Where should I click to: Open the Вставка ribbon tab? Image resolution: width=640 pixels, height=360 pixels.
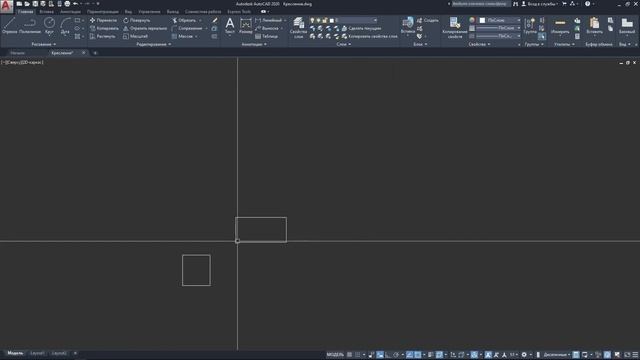coord(46,11)
